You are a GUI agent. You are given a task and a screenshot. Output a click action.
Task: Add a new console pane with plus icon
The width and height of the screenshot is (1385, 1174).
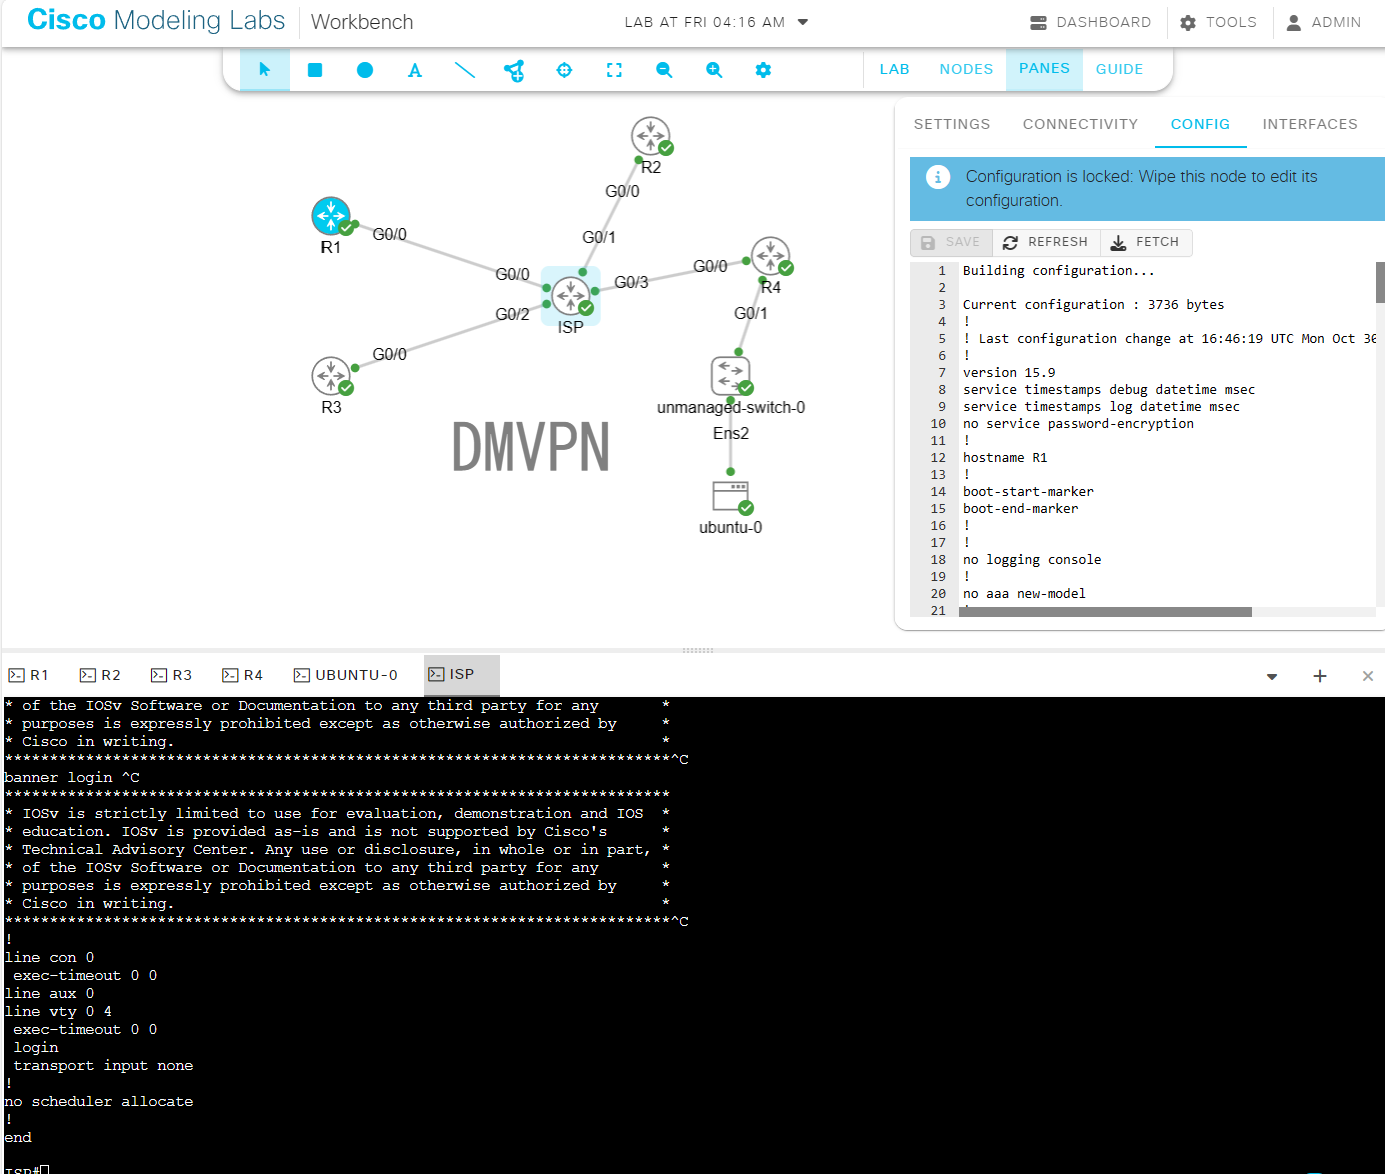pyautogui.click(x=1320, y=676)
